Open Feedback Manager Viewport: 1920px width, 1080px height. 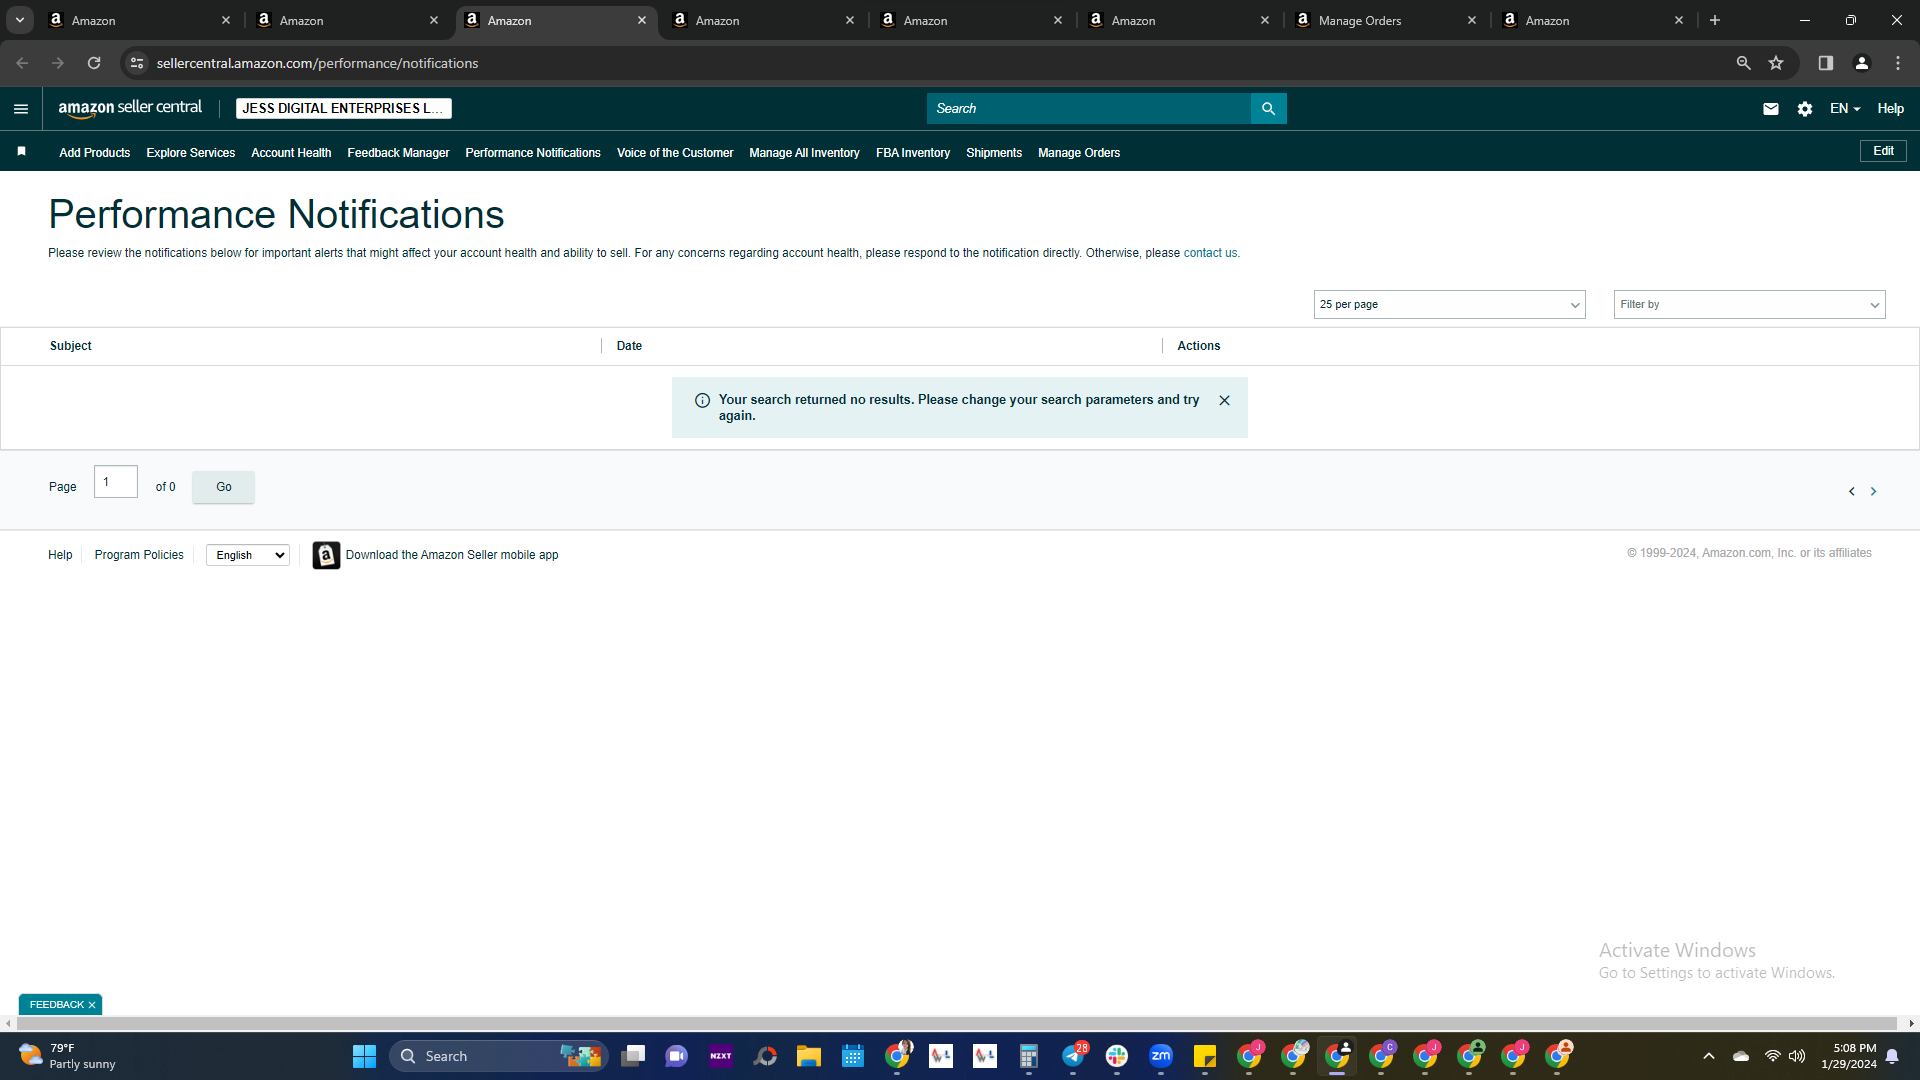398,153
